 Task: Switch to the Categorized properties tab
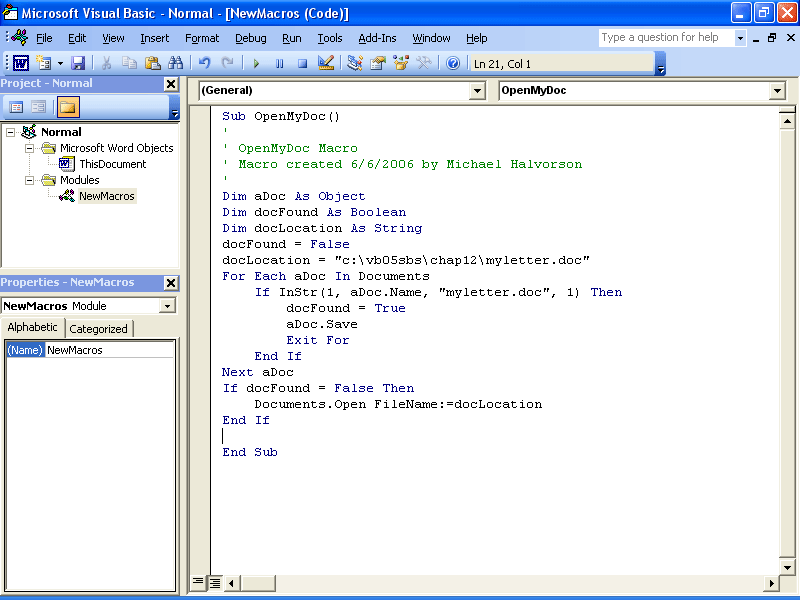tap(98, 328)
